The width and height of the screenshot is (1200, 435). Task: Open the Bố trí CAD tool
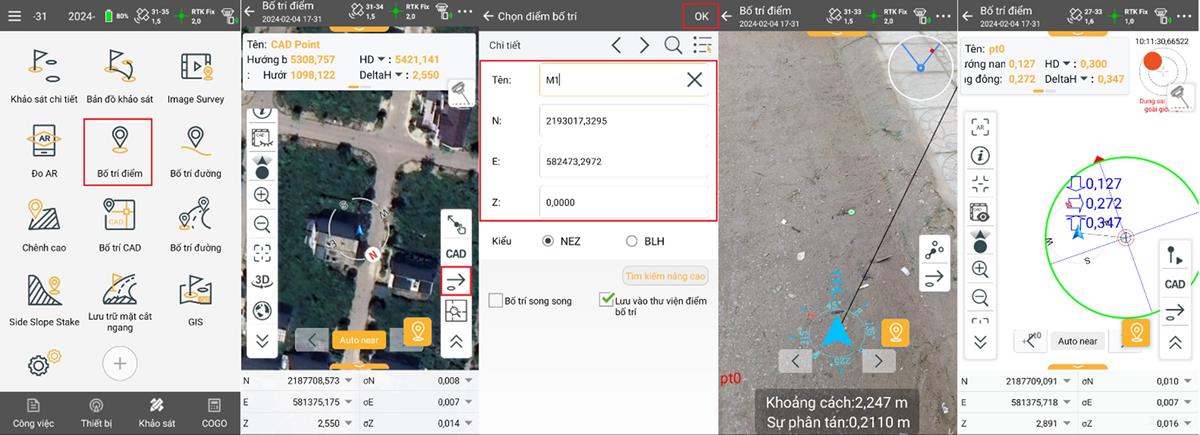point(119,223)
